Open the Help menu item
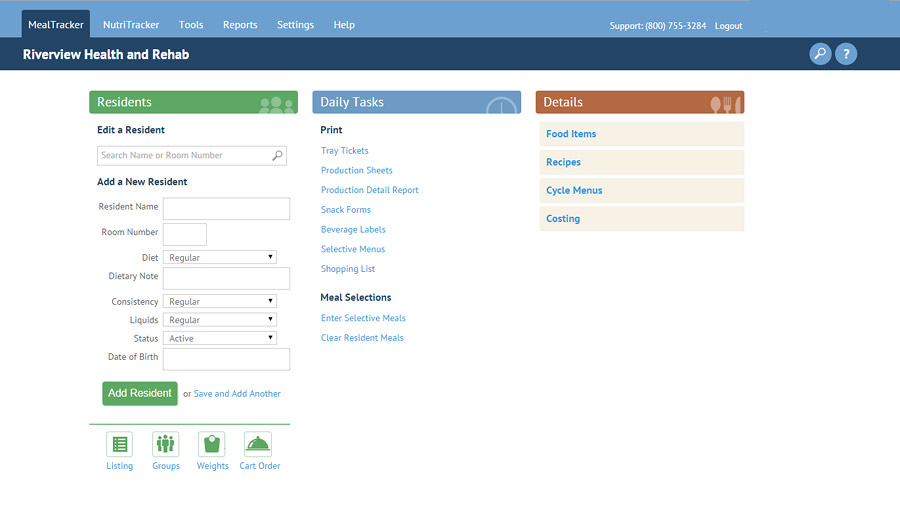Image resolution: width=900 pixels, height=509 pixels. tap(344, 25)
